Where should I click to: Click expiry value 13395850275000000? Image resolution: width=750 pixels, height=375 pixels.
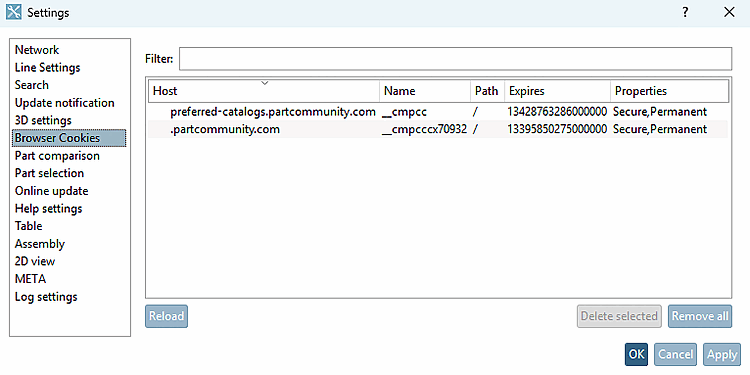coord(557,129)
